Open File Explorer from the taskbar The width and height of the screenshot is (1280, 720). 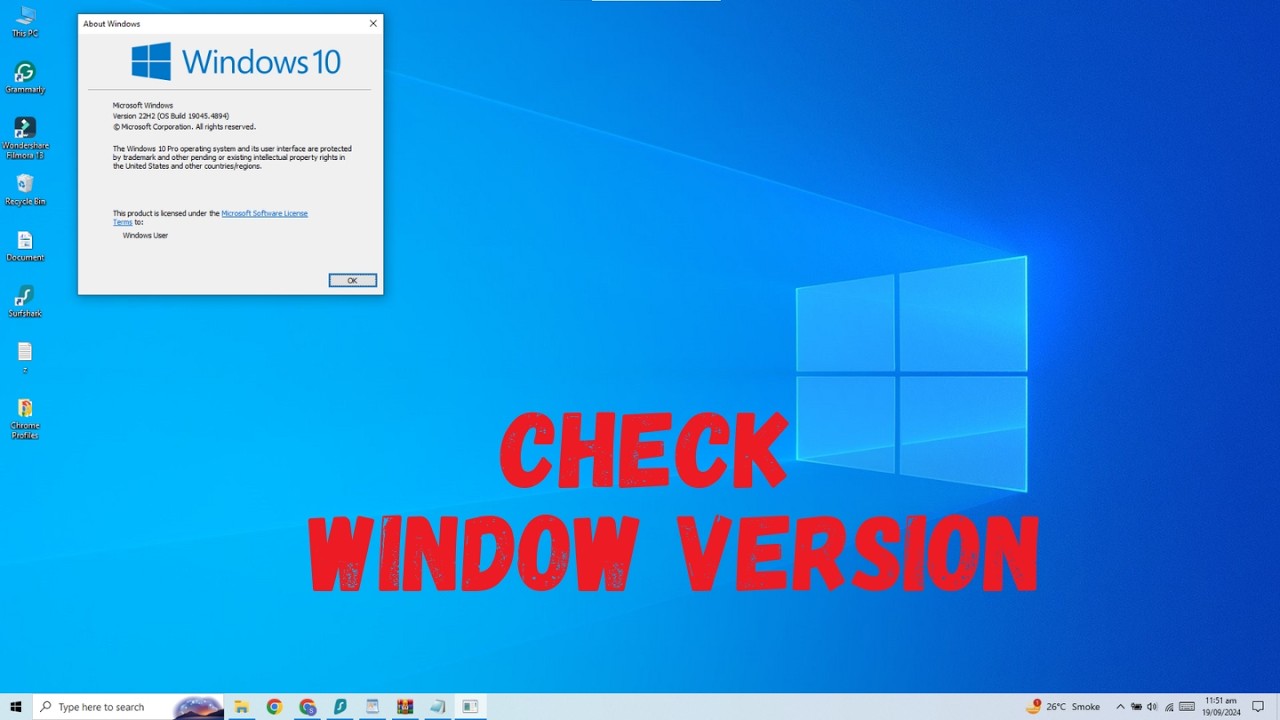click(x=241, y=707)
